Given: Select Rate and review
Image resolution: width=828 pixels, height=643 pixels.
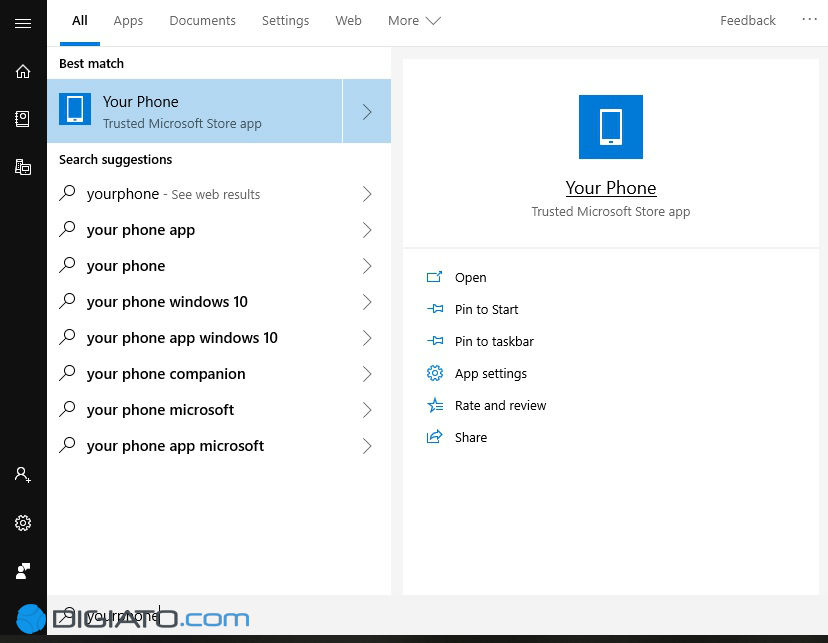Looking at the screenshot, I should (x=501, y=405).
